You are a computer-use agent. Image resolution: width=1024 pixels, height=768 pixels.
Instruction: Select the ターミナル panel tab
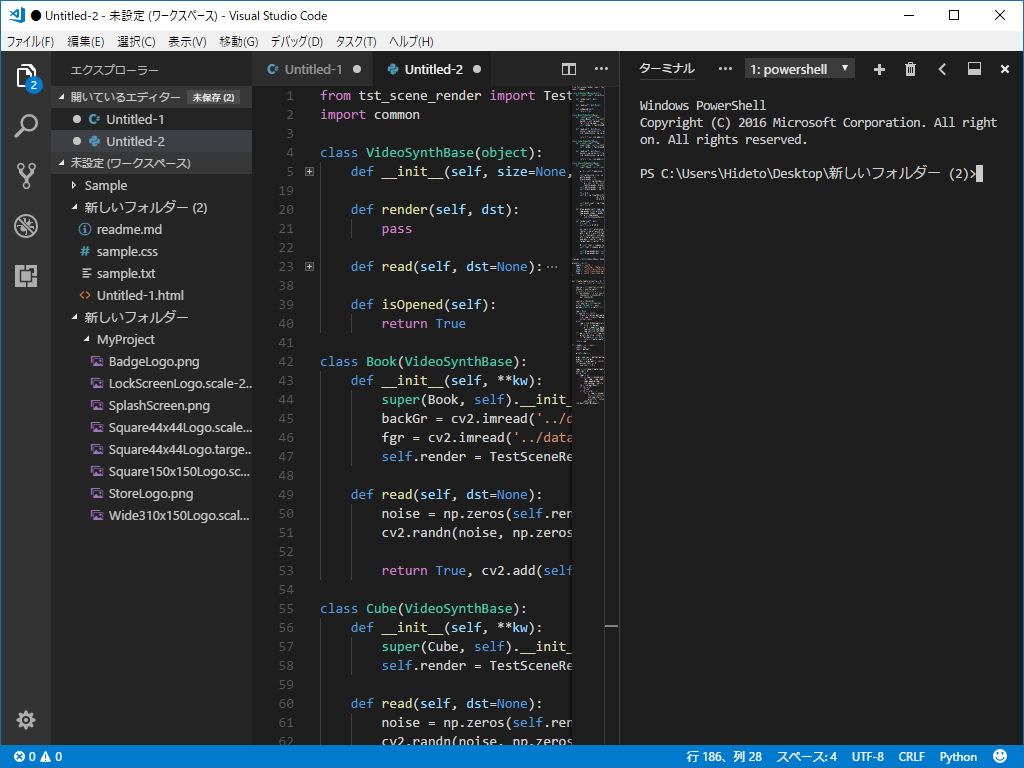(x=666, y=69)
